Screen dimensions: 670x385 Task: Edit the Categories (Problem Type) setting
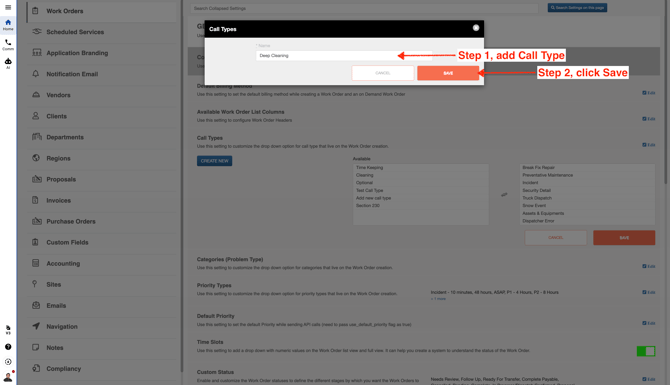point(649,266)
